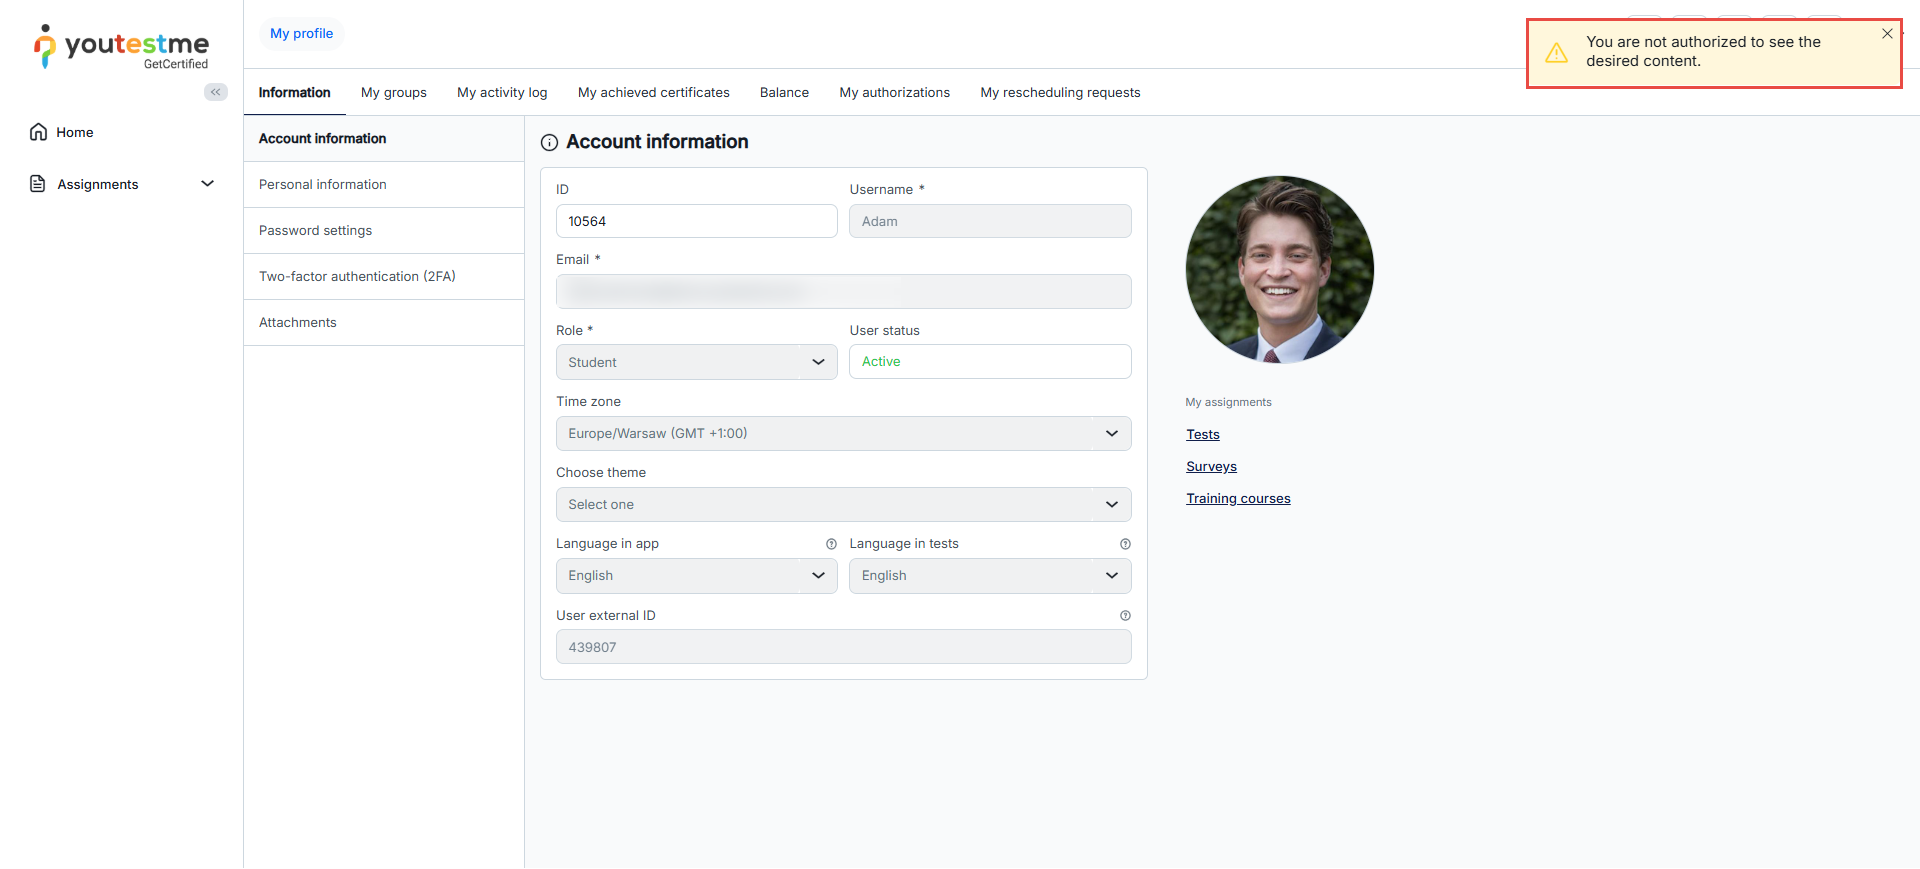Open Two-factor authentication (2FA) section

(357, 277)
